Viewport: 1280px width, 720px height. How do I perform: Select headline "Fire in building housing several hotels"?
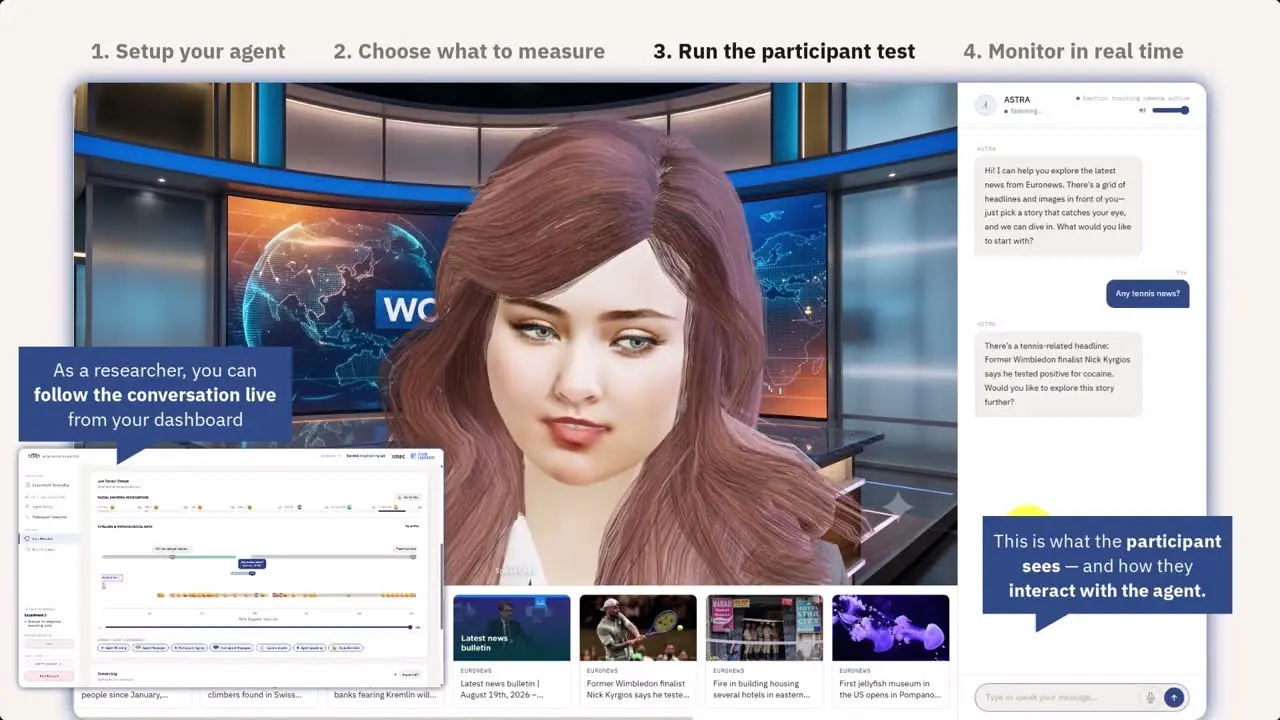pyautogui.click(x=764, y=689)
